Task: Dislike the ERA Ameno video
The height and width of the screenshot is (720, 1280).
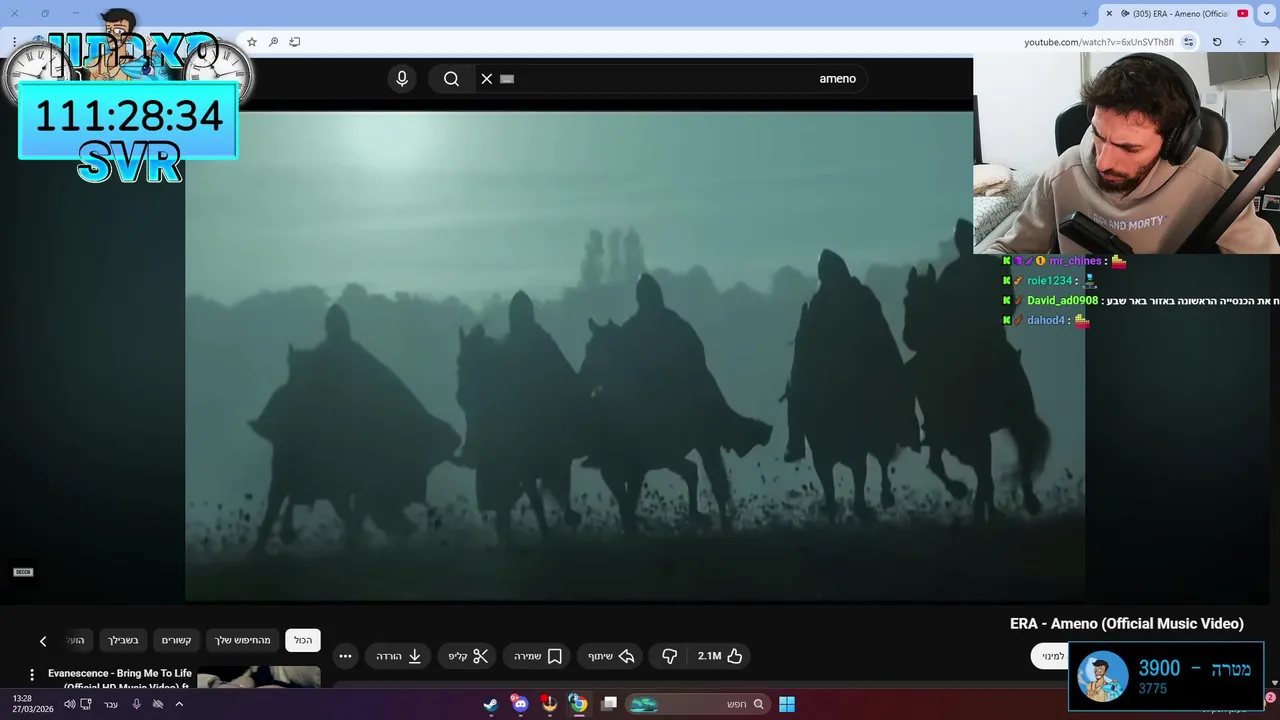Action: [x=670, y=656]
